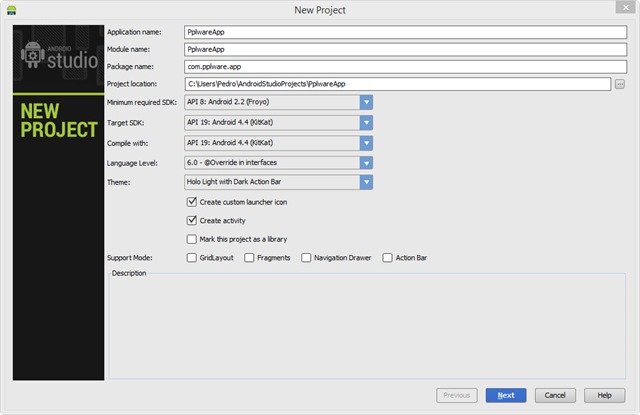This screenshot has height=415, width=640.
Task: Click the browse button for project location
Action: coord(620,84)
